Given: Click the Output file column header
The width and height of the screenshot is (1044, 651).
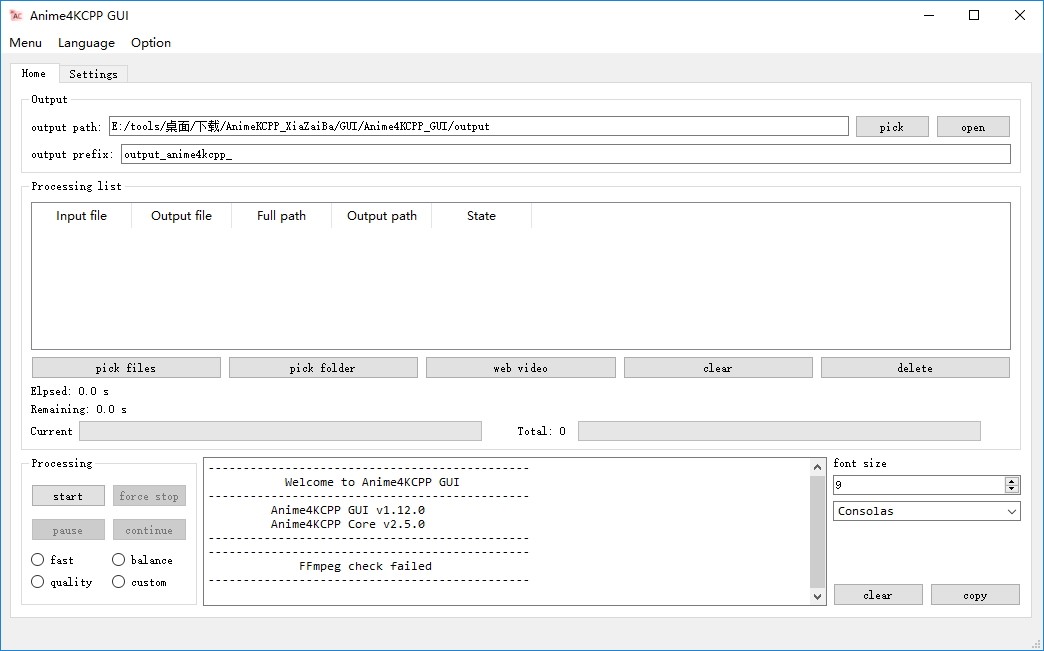Looking at the screenshot, I should [x=181, y=216].
